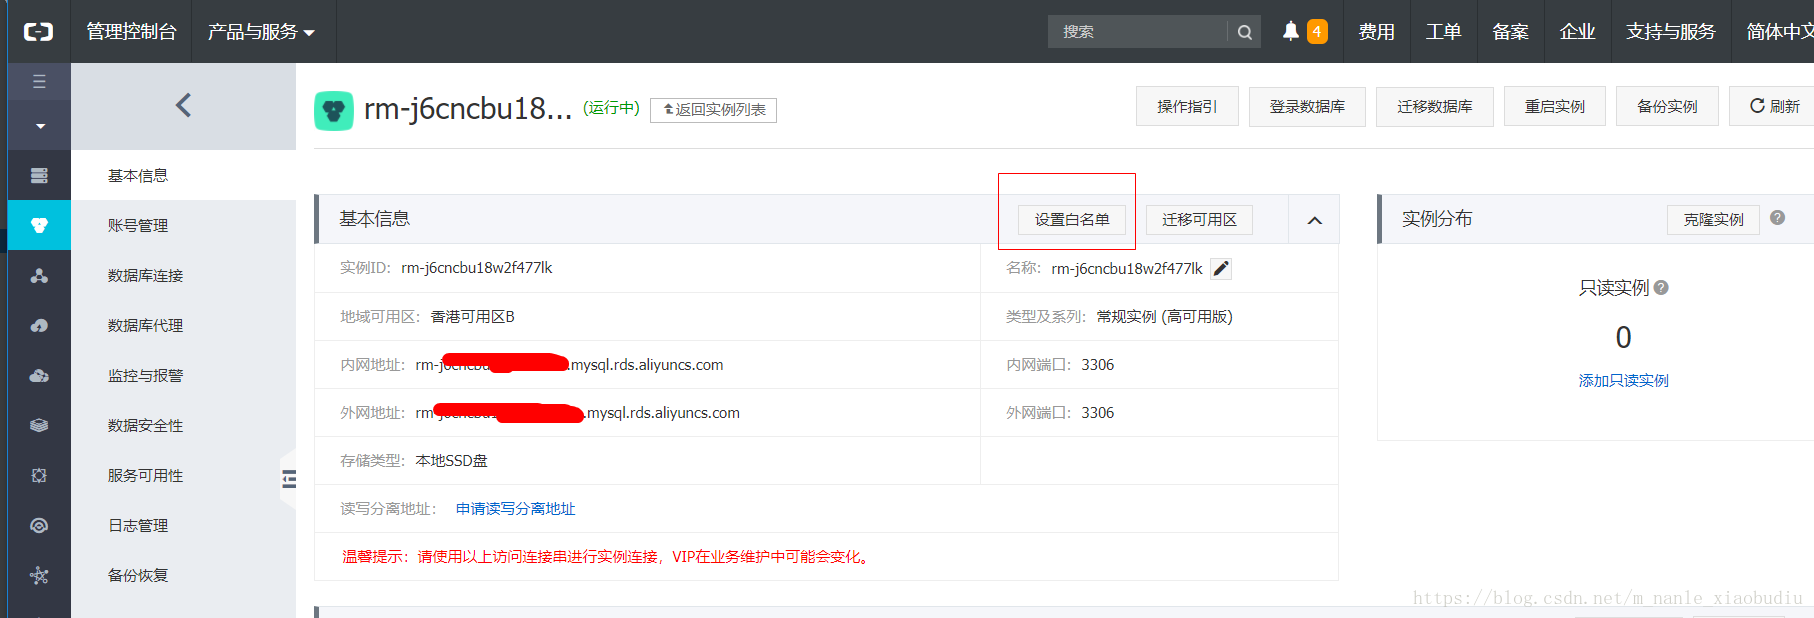Image resolution: width=1814 pixels, height=618 pixels.
Task: Click the 操作指引 button
Action: [1187, 106]
